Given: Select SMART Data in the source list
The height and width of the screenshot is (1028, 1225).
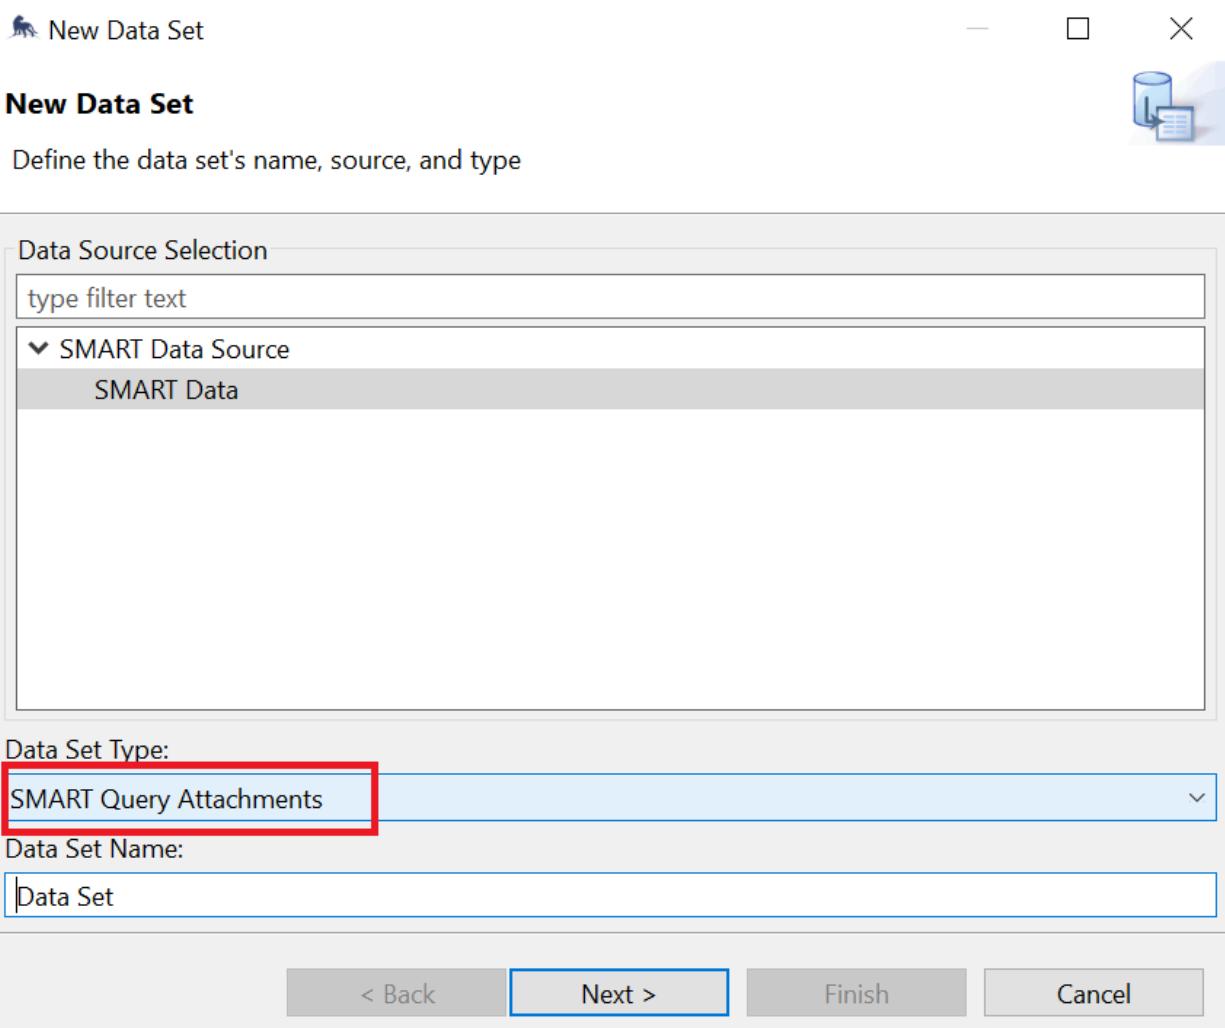Looking at the screenshot, I should click(166, 390).
